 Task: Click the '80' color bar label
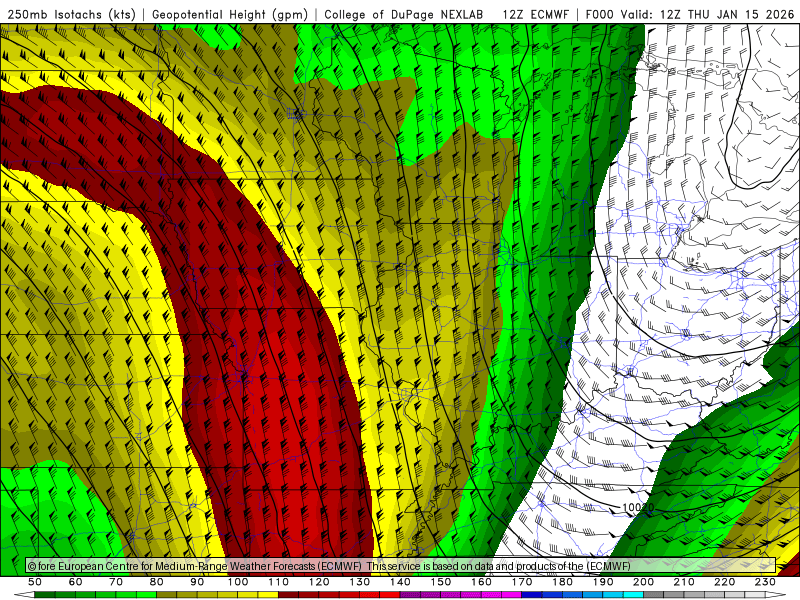point(157,582)
